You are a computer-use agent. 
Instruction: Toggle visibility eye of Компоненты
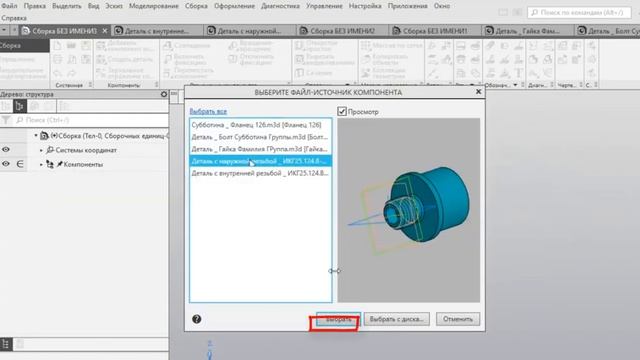coord(6,164)
